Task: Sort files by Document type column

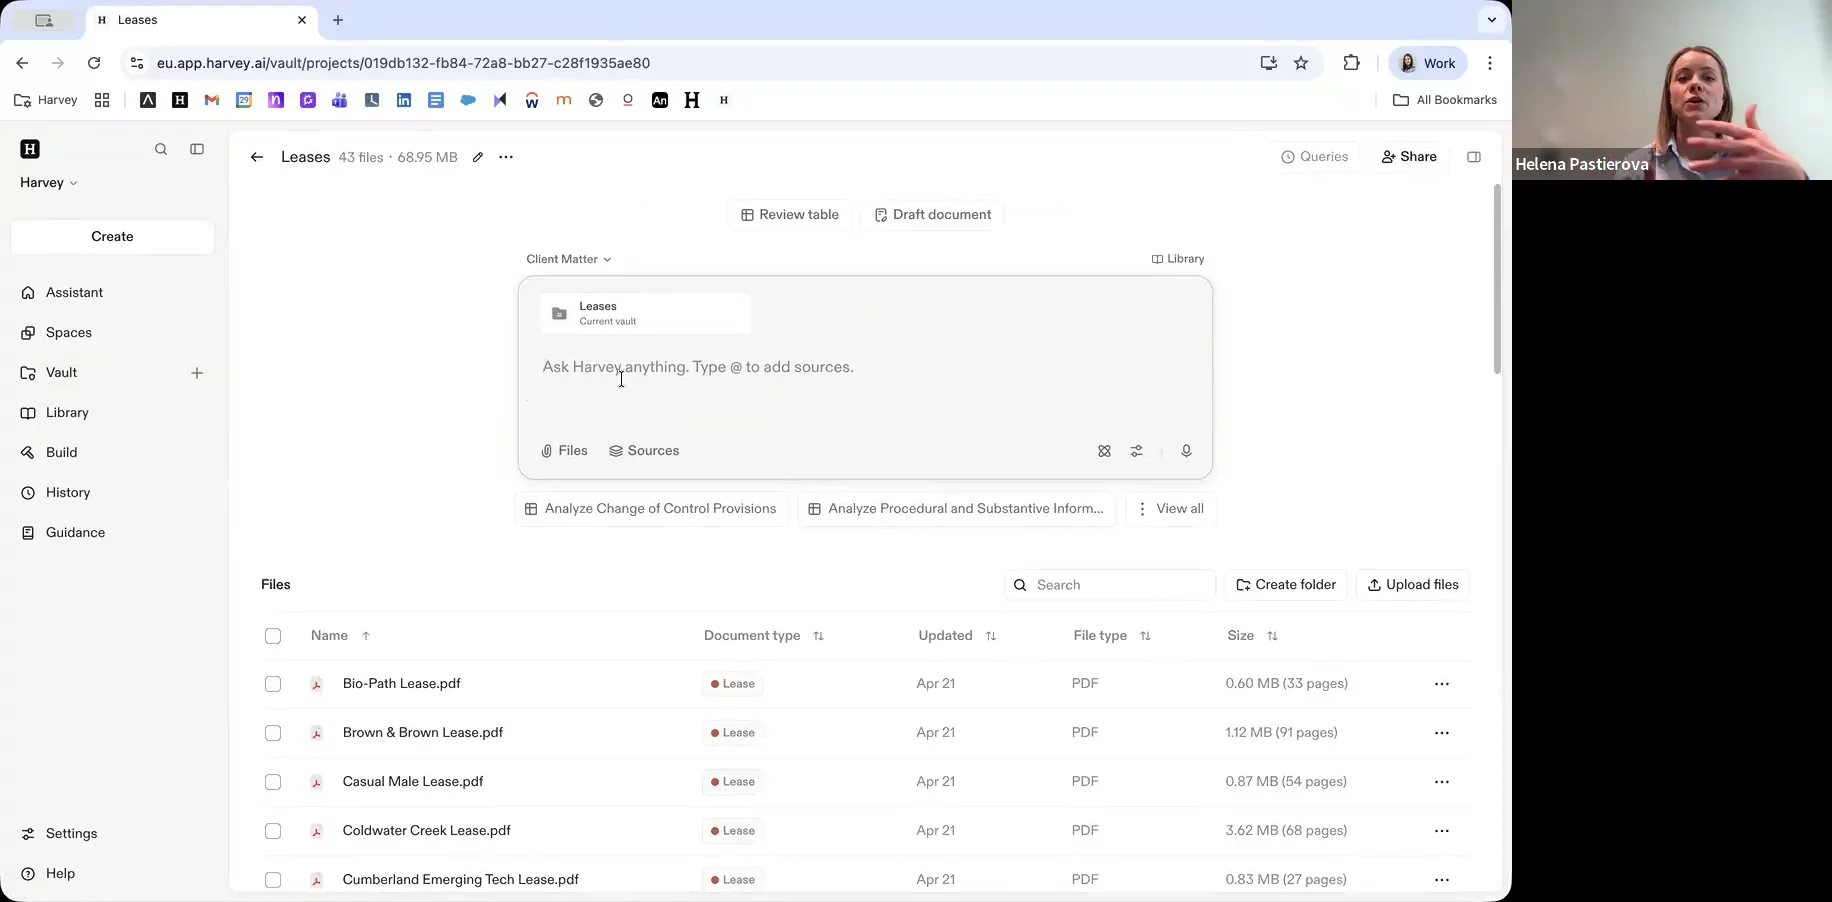Action: 764,636
